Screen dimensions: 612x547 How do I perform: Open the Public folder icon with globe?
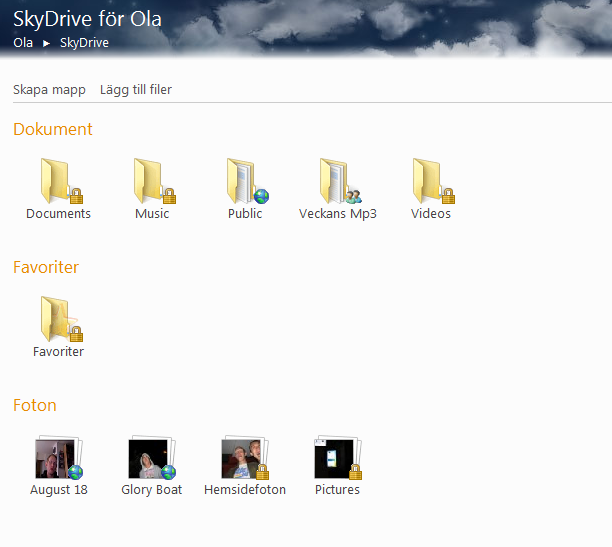tap(247, 181)
